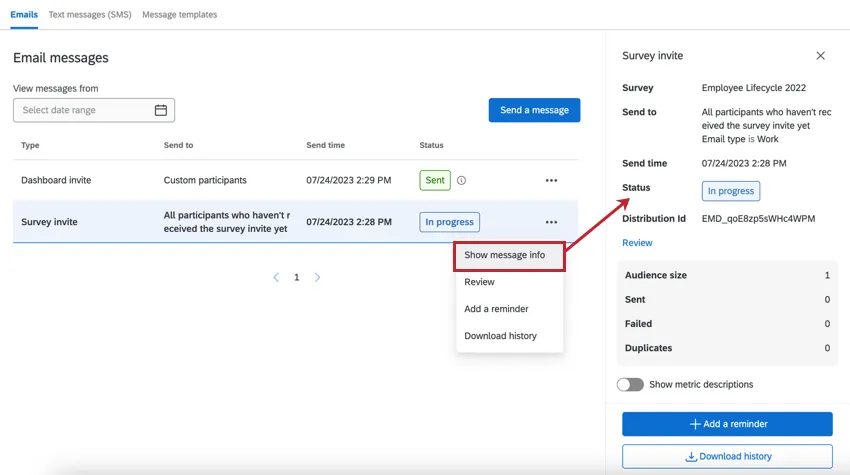Open three-dot menu for Dashboard invite row
850x475 pixels.
(x=551, y=181)
